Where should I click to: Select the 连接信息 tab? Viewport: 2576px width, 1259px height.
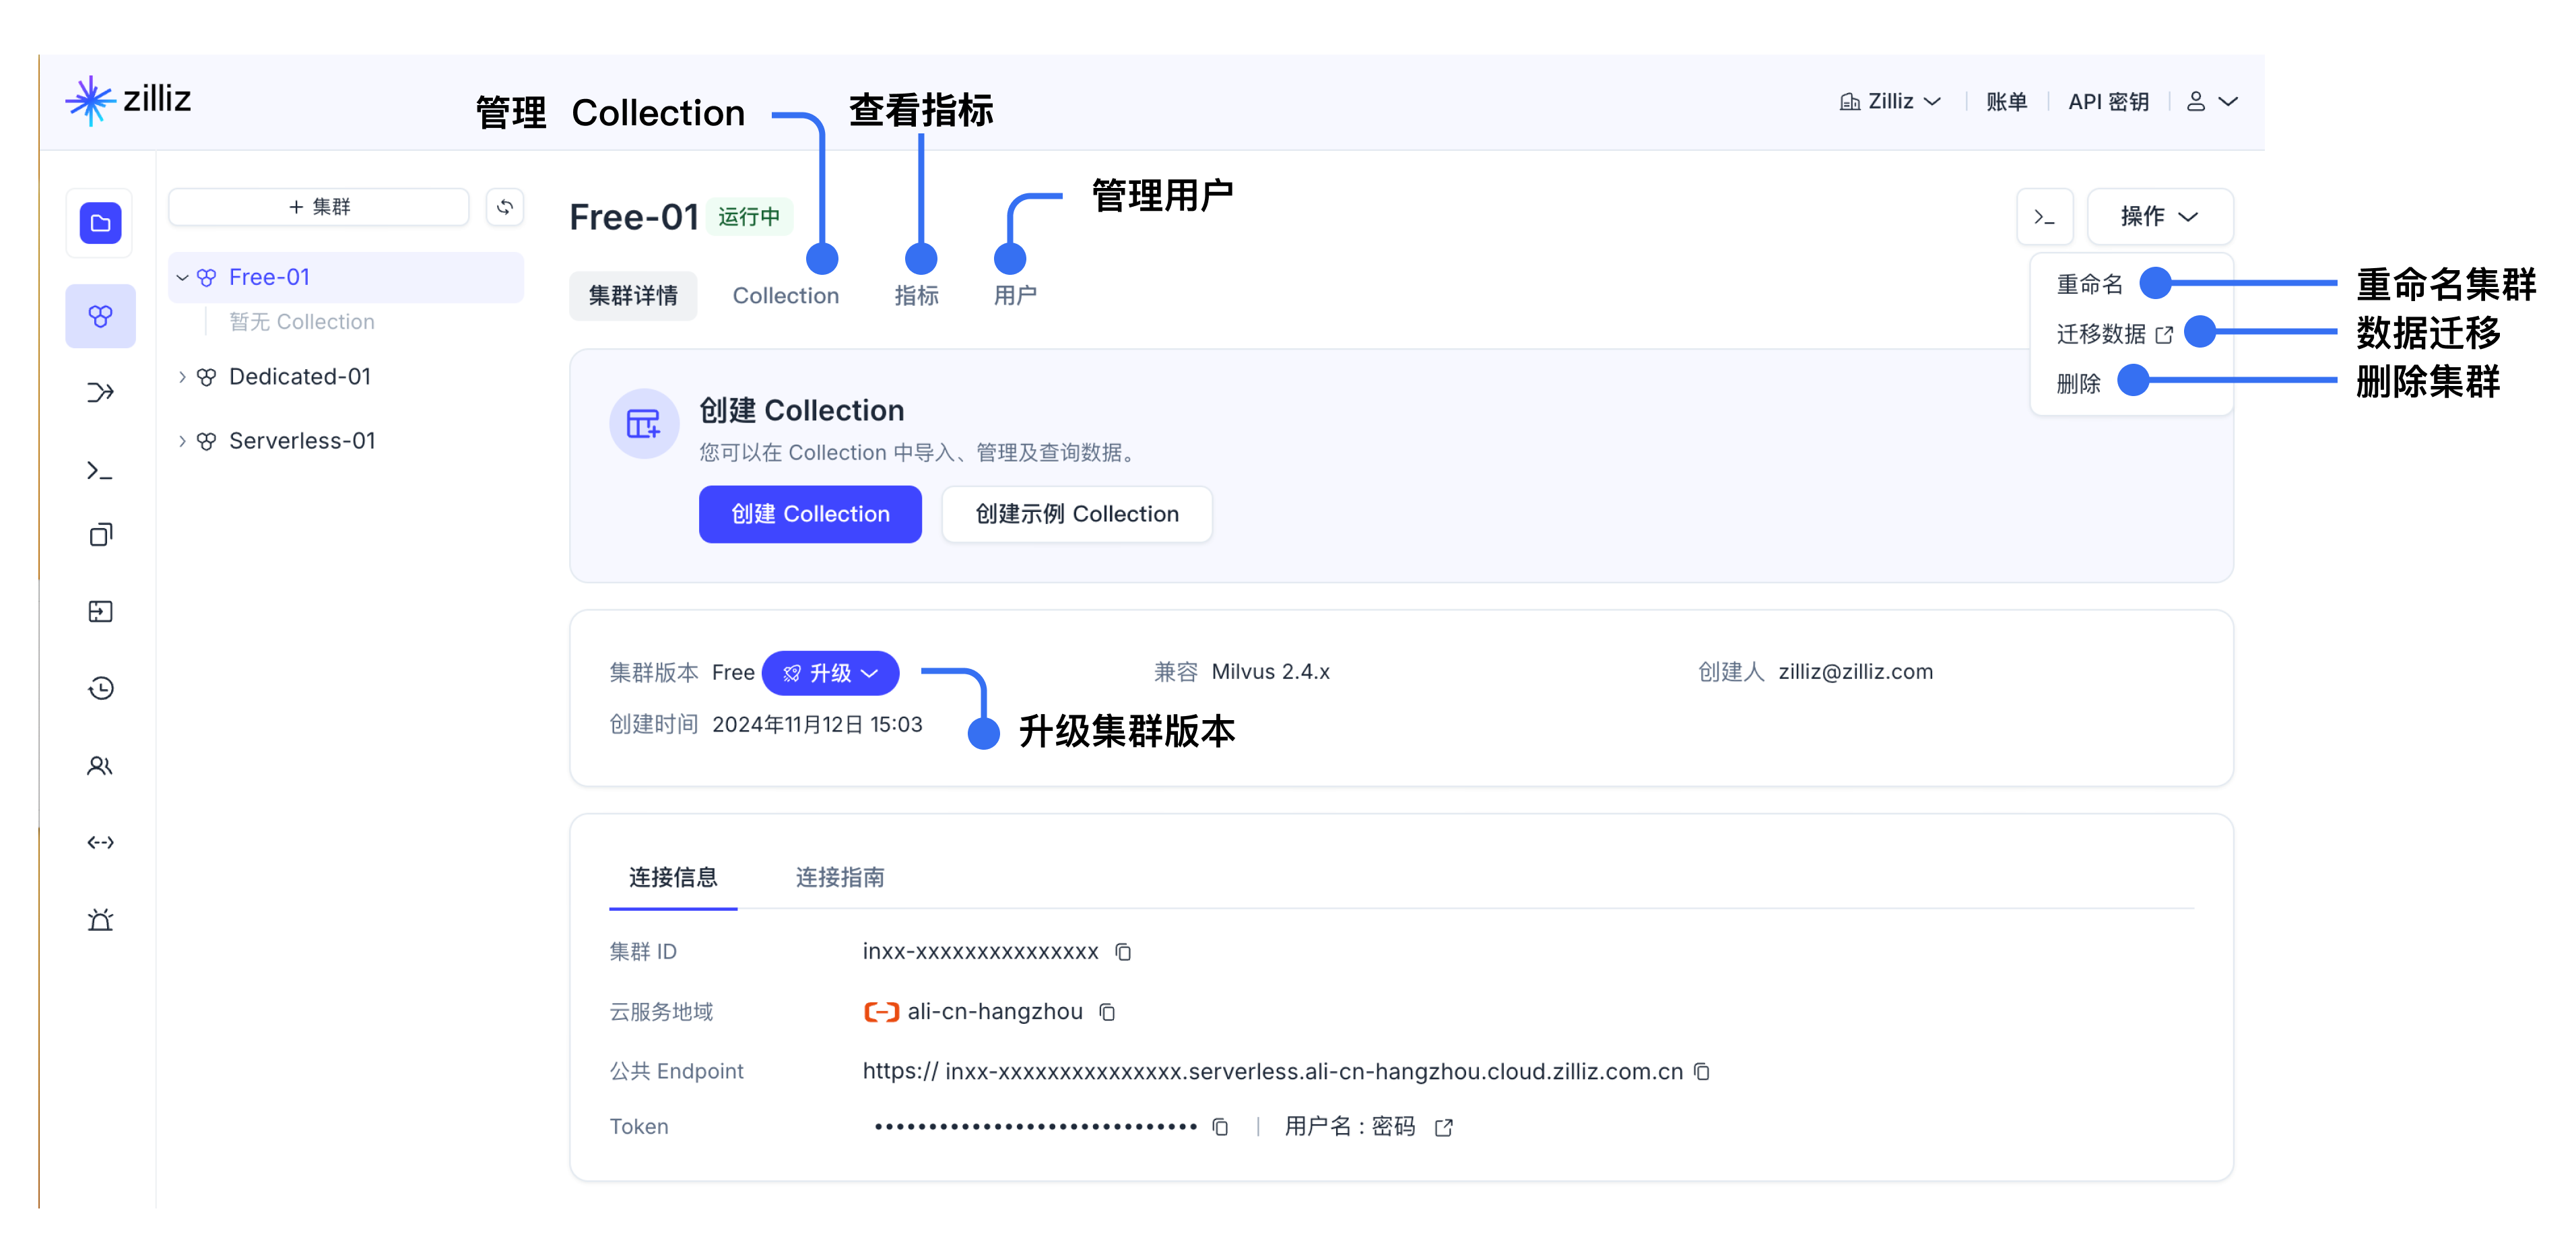(673, 877)
